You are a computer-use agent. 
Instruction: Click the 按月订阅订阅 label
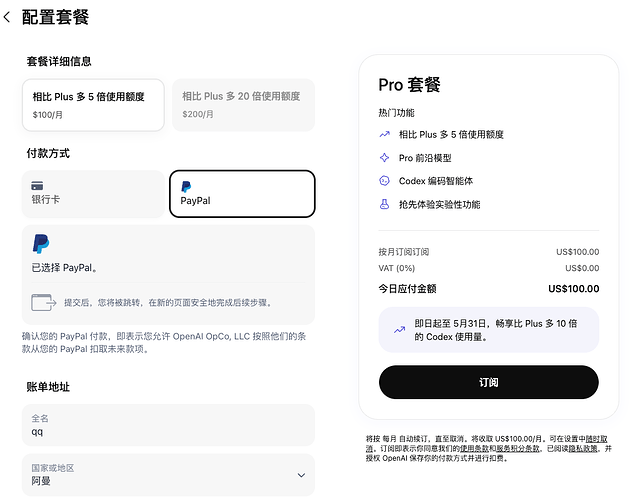(404, 252)
